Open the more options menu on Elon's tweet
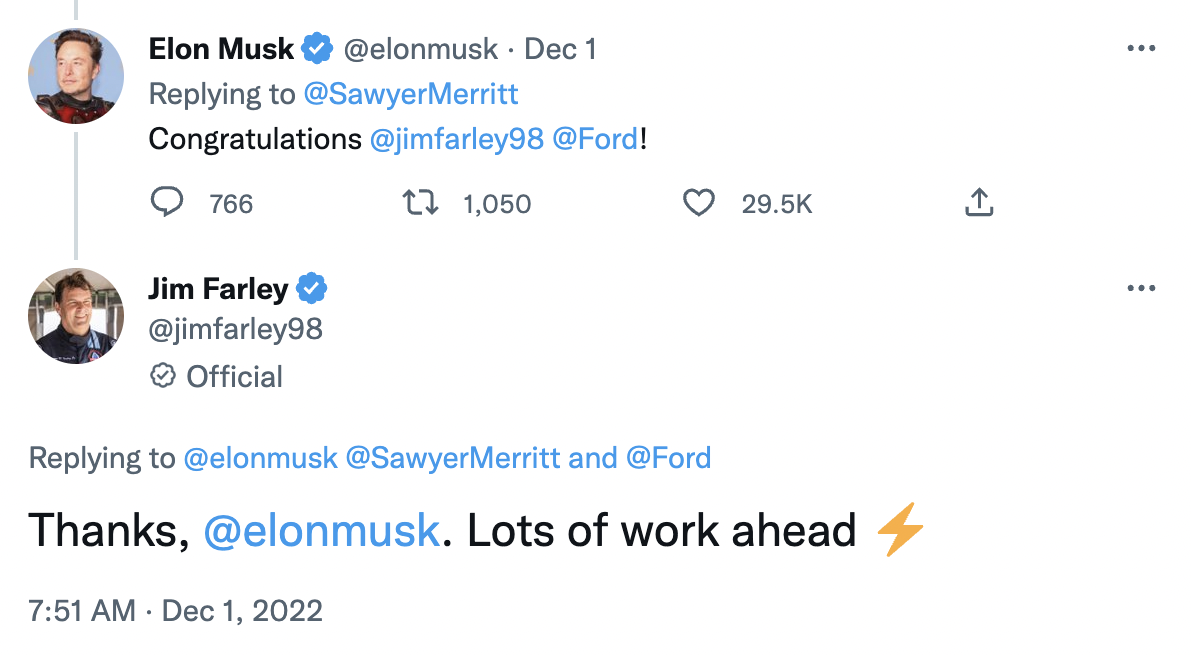The width and height of the screenshot is (1191, 655). (1140, 48)
